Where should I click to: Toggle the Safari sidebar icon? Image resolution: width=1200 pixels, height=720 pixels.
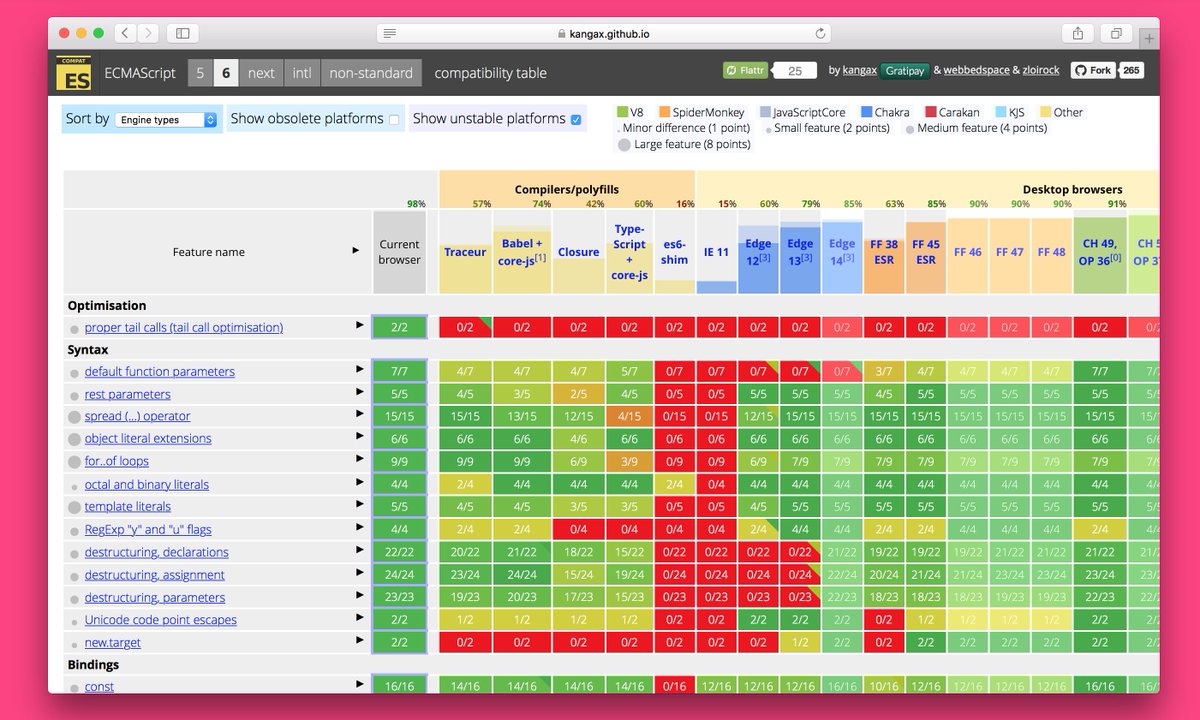[x=182, y=33]
